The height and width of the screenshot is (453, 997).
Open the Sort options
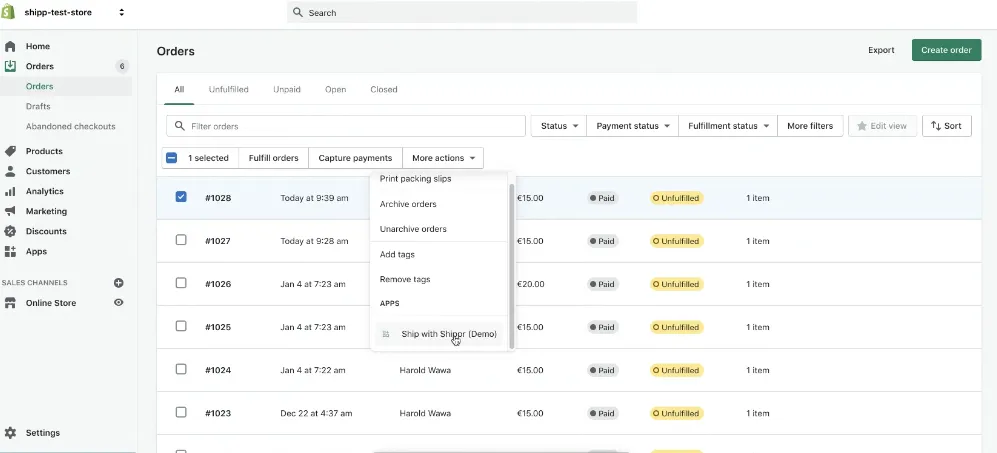[x=946, y=126]
